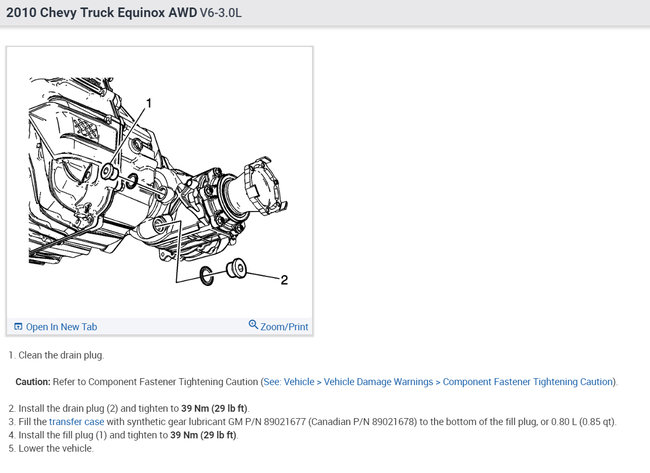Viewport: 650px width, 473px height.
Task: Open the Zoom/Print link
Action: [x=284, y=327]
